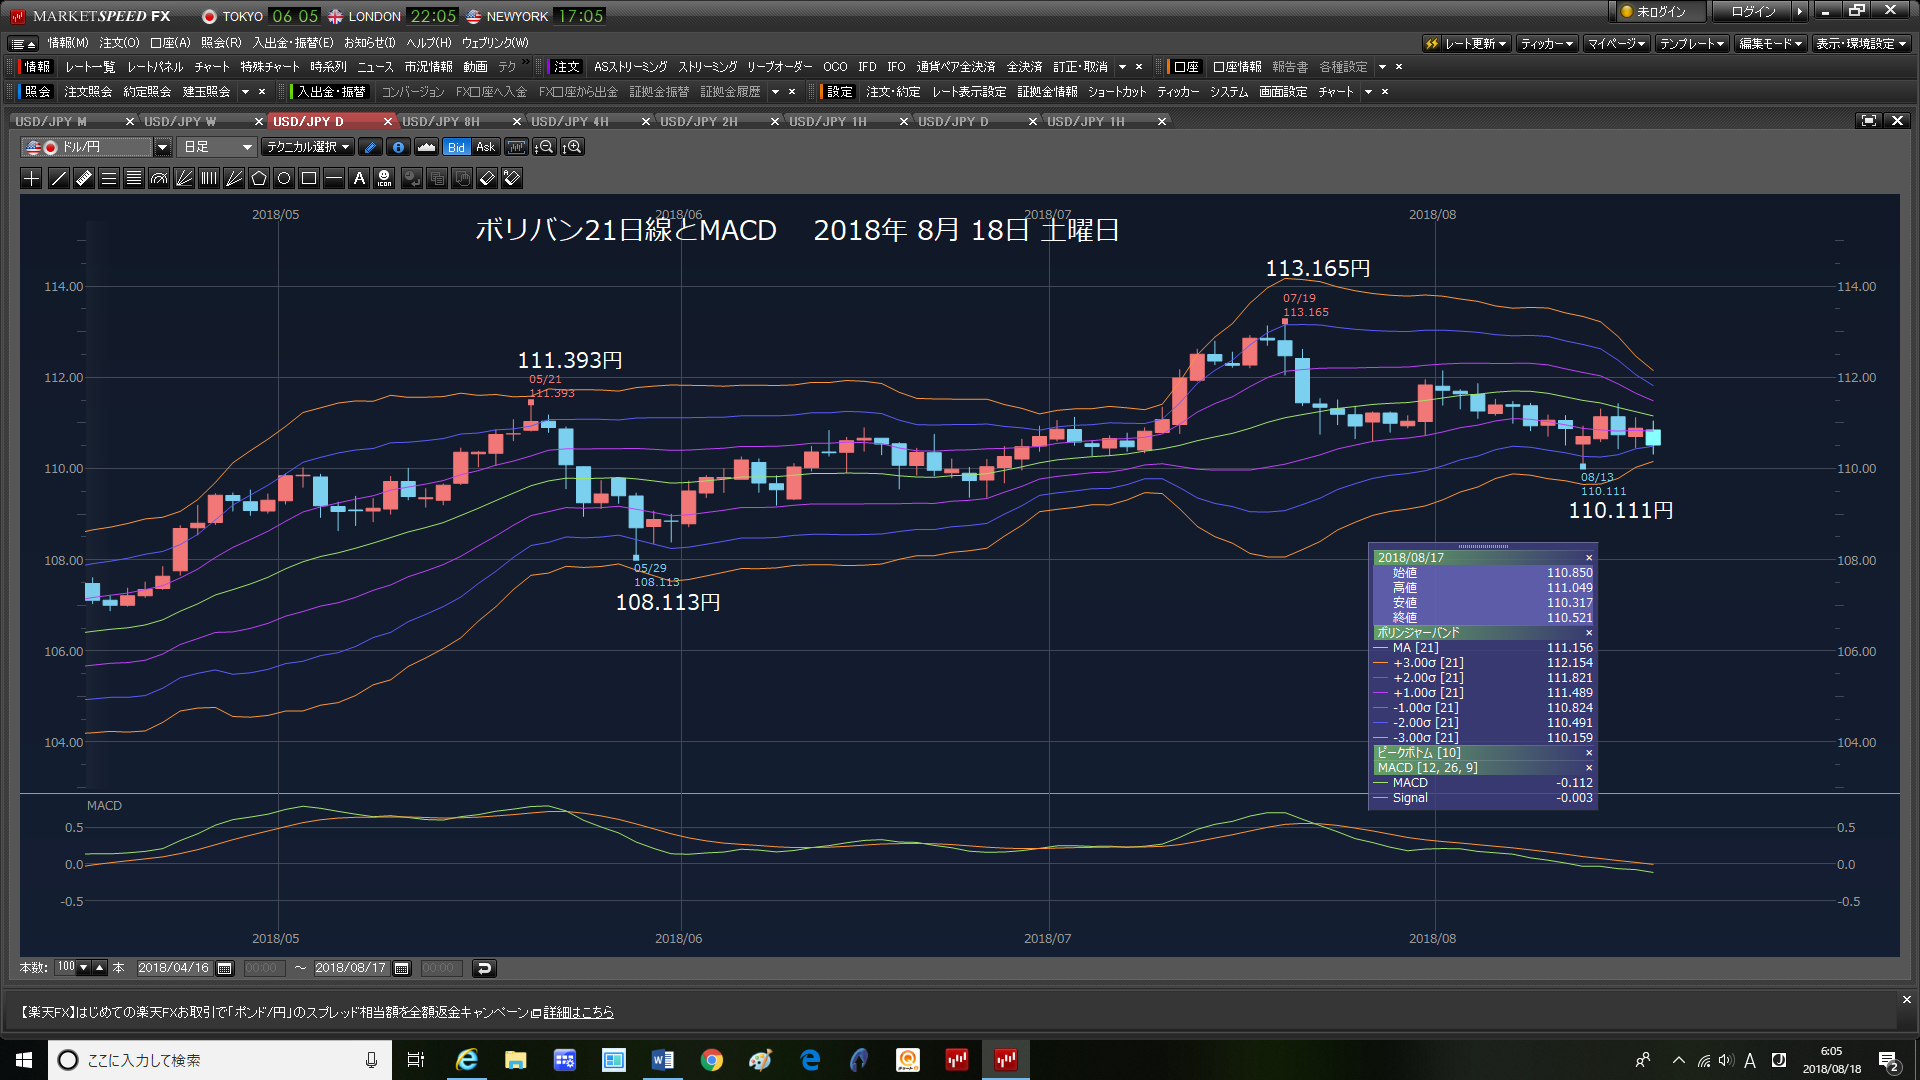The height and width of the screenshot is (1080, 1920).
Task: Click the ログイン button
Action: click(x=1753, y=12)
